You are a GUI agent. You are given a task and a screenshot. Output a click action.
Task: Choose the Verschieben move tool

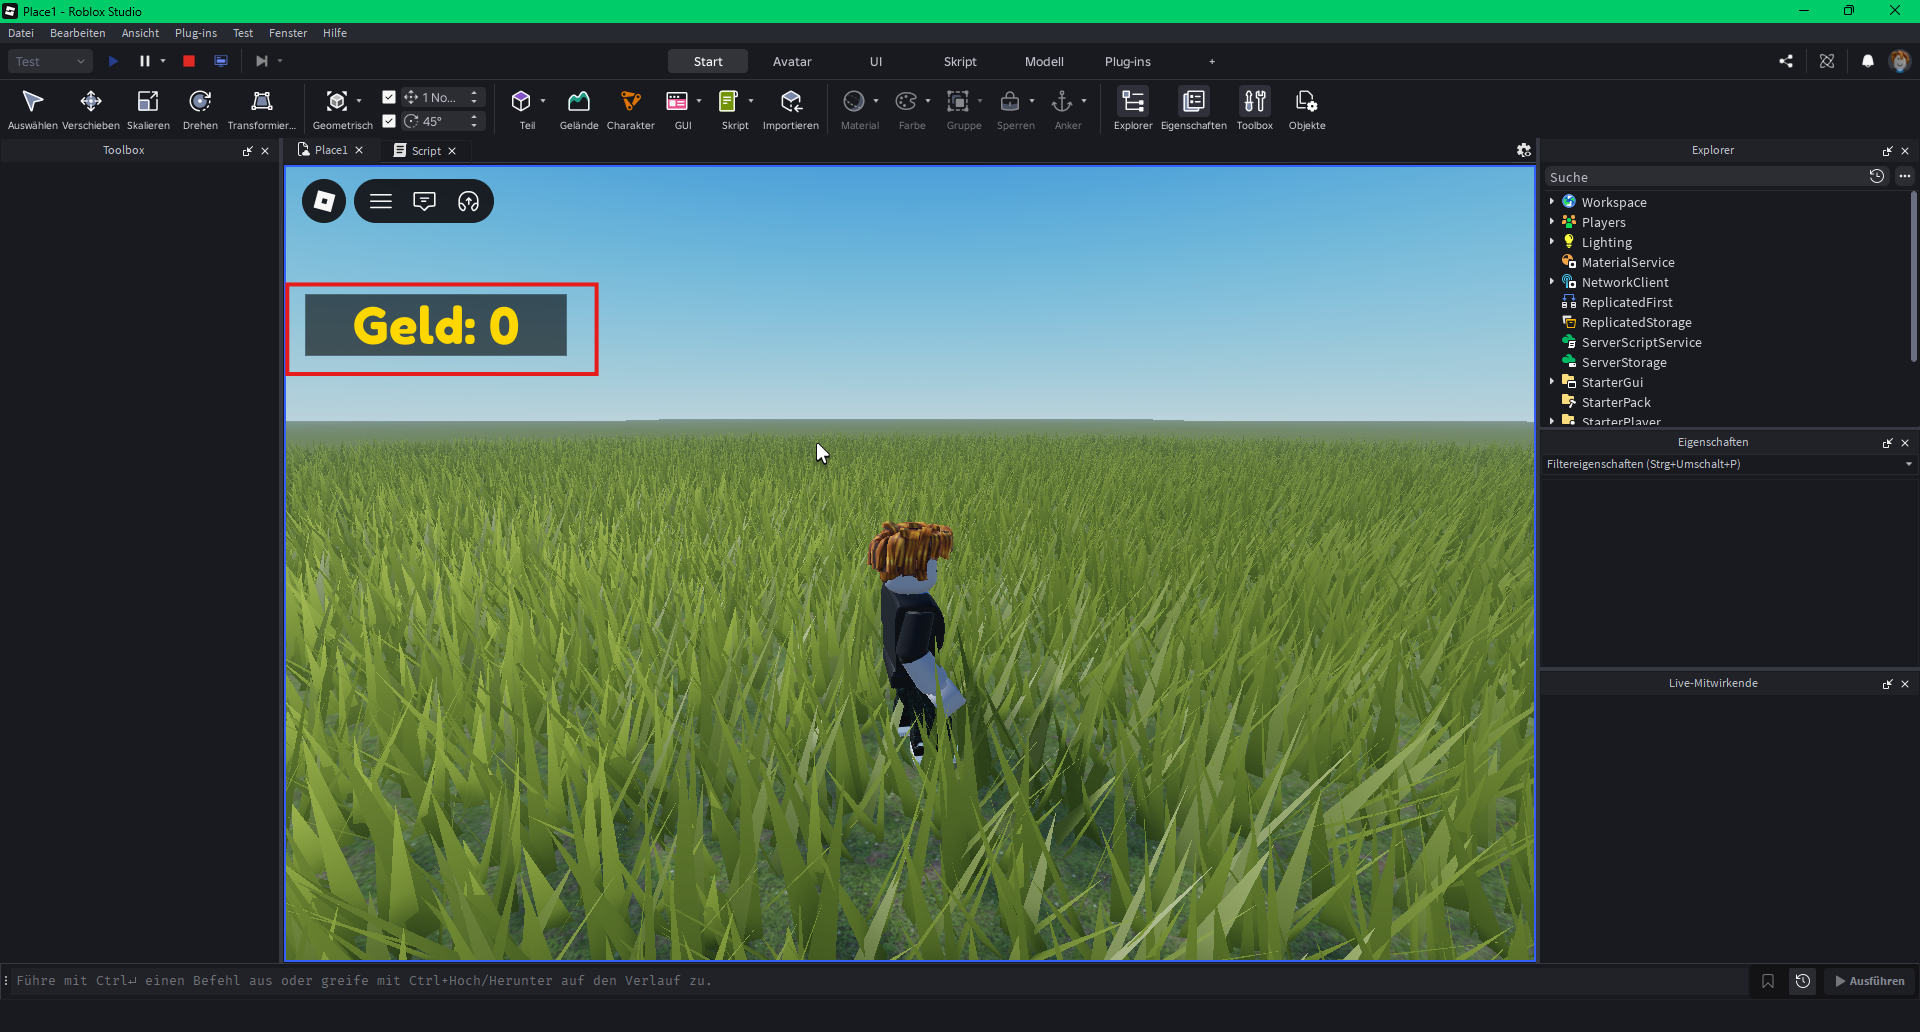pos(91,109)
